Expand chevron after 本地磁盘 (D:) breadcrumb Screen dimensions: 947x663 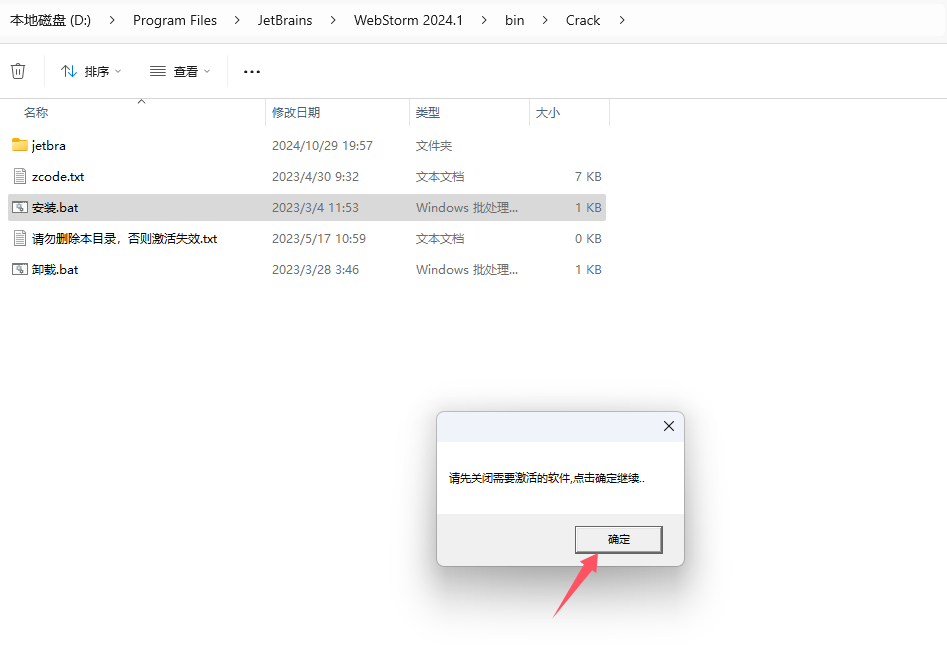point(112,21)
